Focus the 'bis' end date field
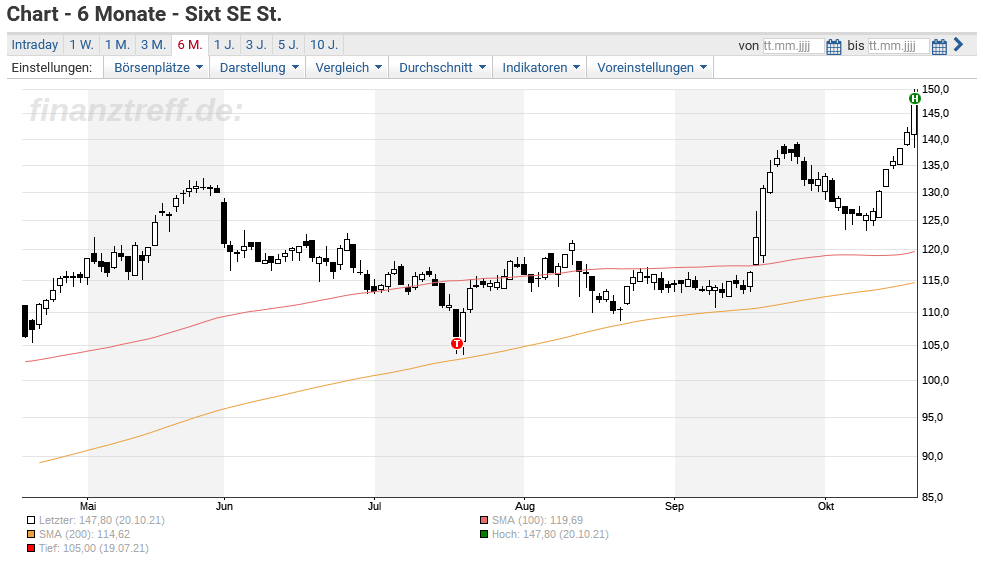This screenshot has height=564, width=983. [898, 46]
